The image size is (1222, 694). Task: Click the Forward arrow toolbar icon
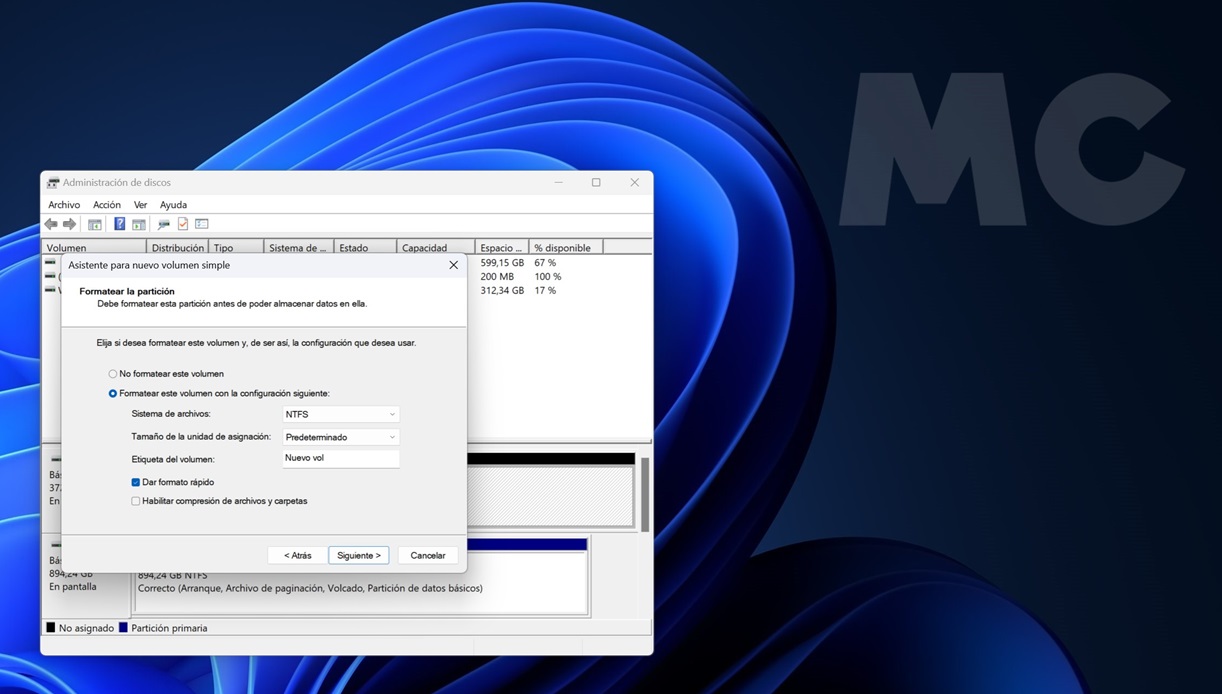(70, 224)
